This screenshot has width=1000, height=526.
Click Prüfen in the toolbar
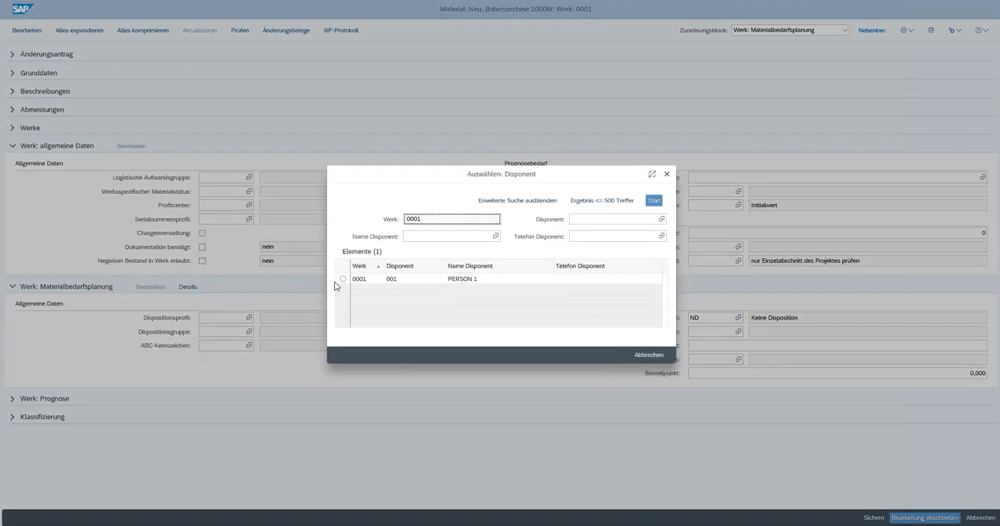240,30
